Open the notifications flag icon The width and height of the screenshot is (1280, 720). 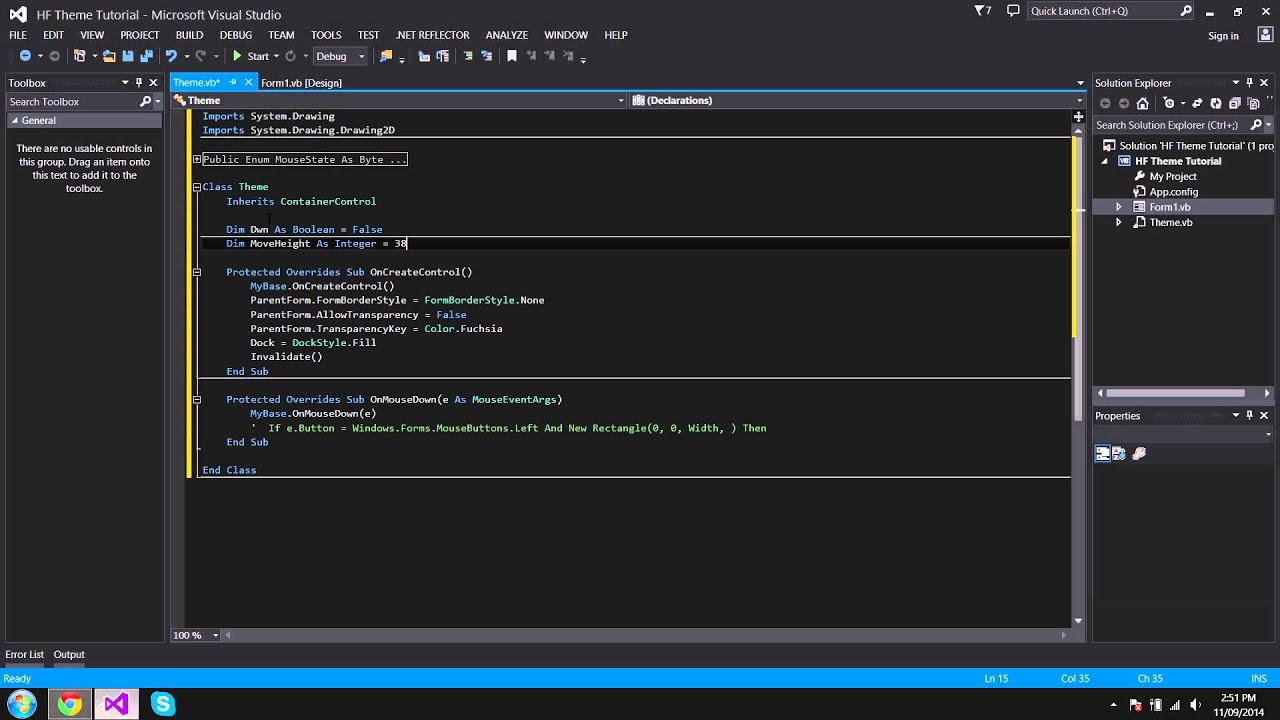pos(982,11)
